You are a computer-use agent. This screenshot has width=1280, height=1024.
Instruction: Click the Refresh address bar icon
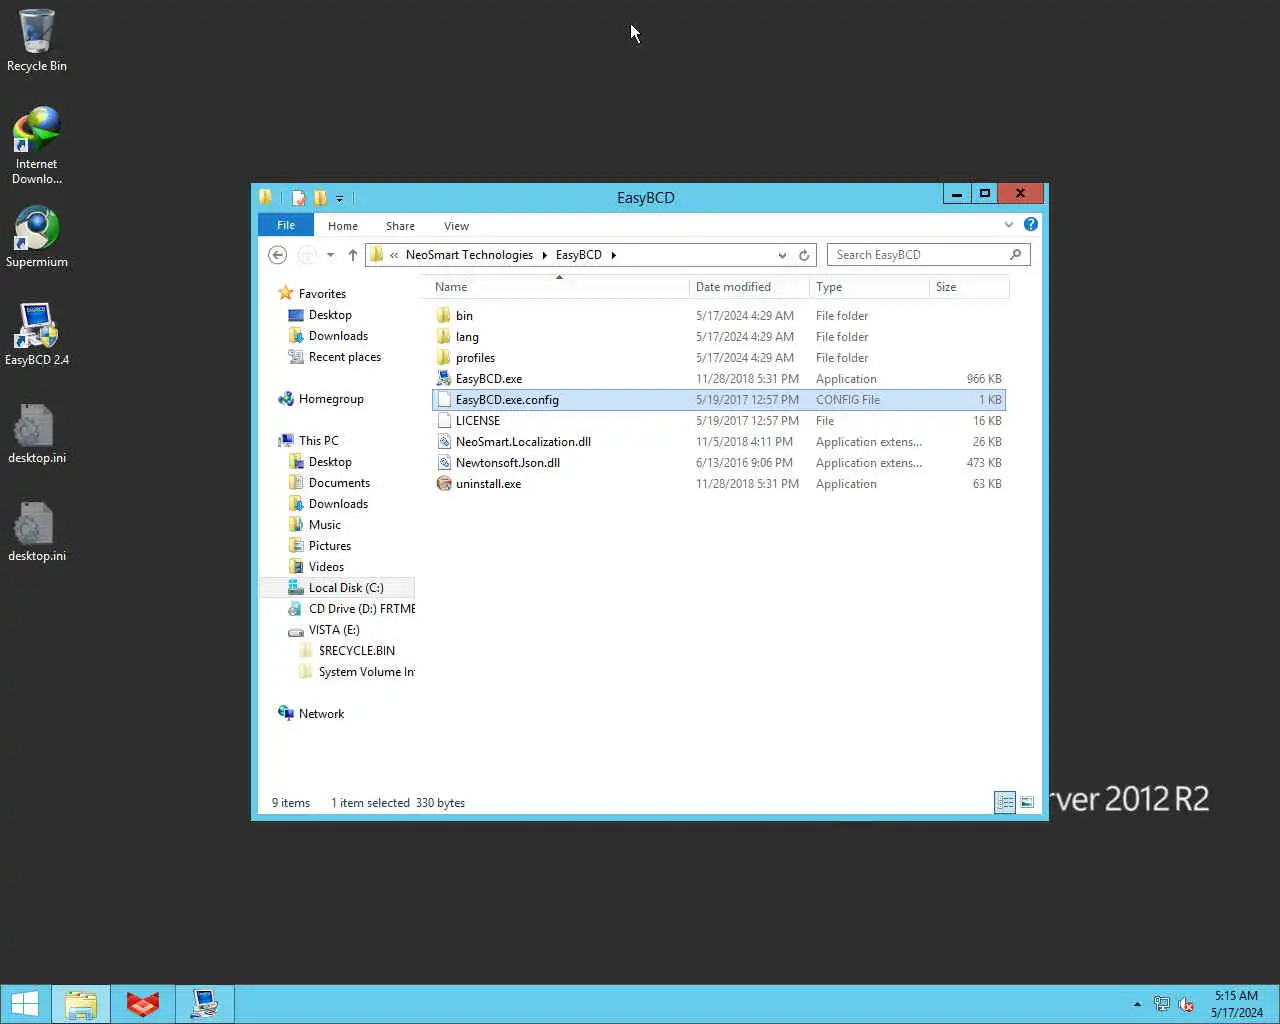tap(804, 255)
